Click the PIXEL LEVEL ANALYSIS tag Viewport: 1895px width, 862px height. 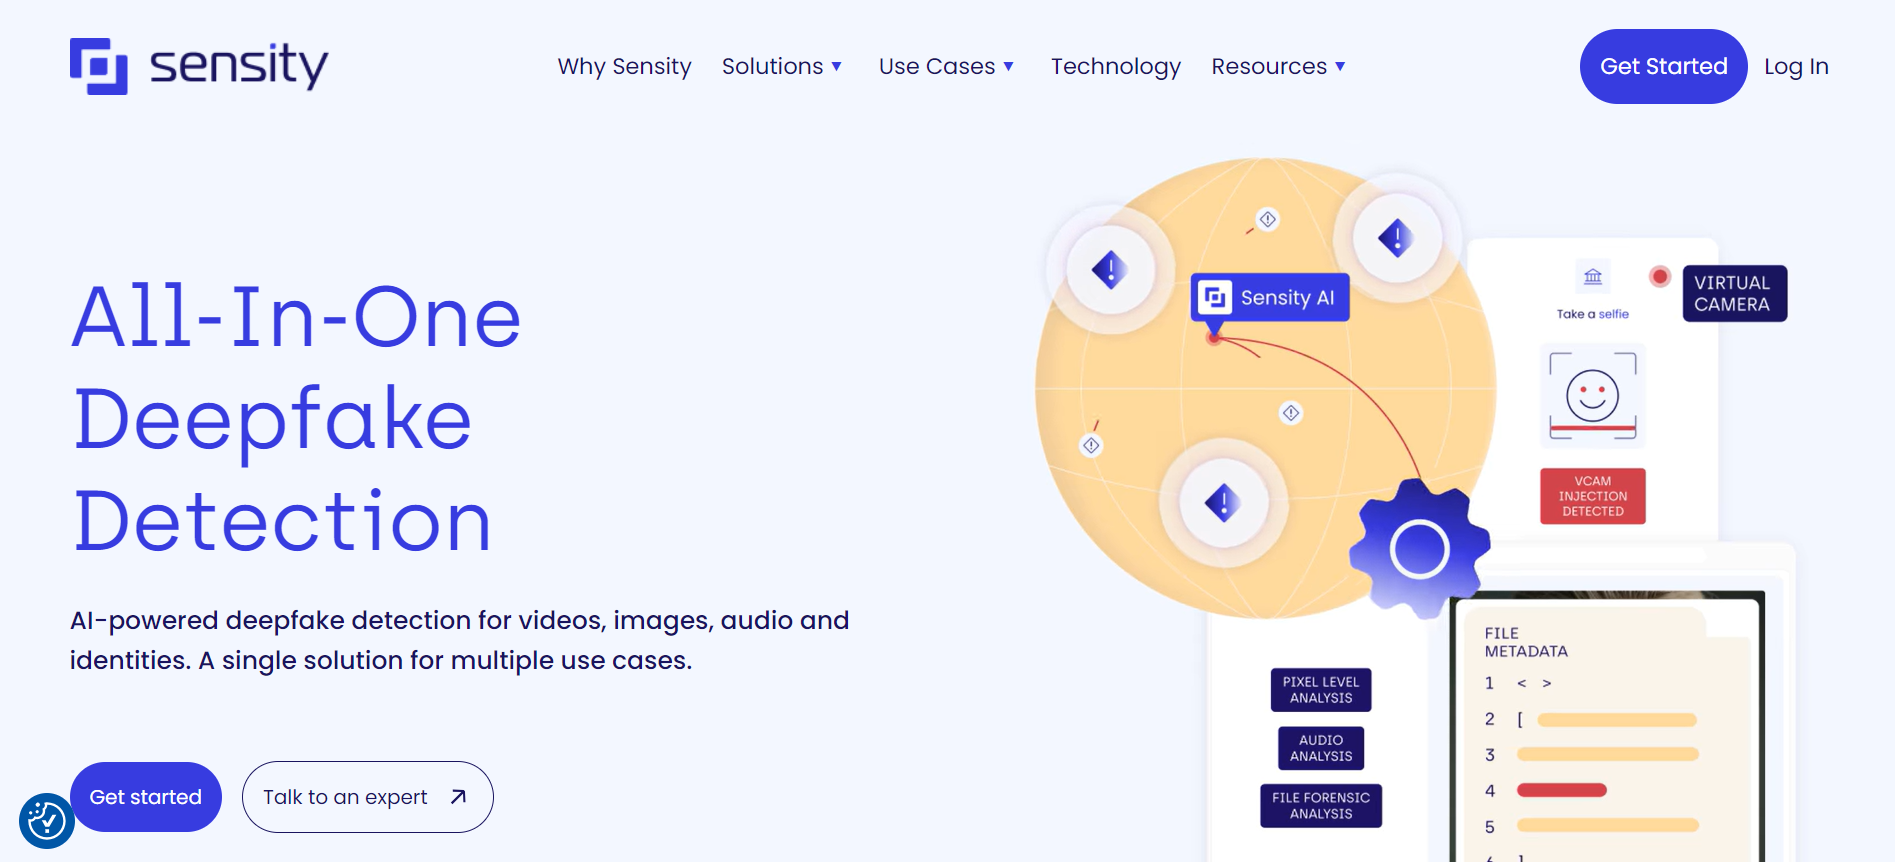coord(1321,690)
